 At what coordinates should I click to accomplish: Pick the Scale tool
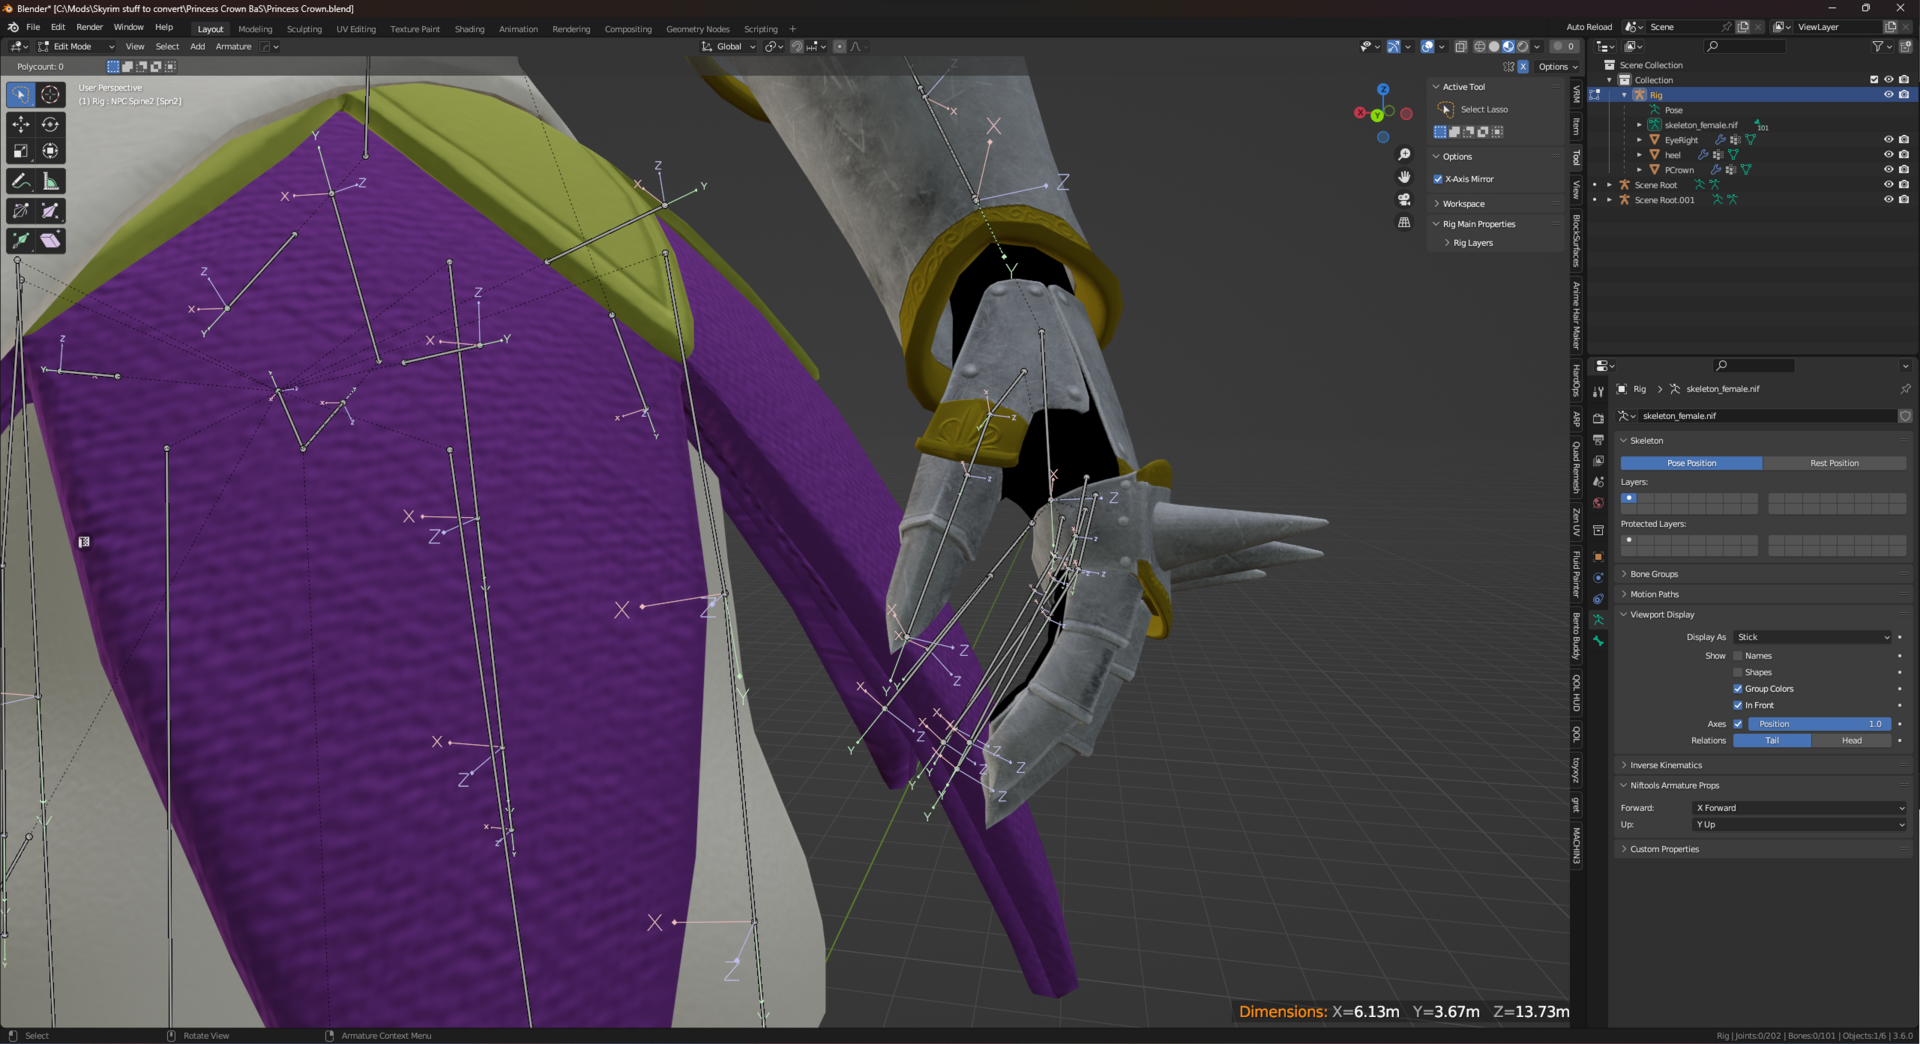click(x=20, y=151)
